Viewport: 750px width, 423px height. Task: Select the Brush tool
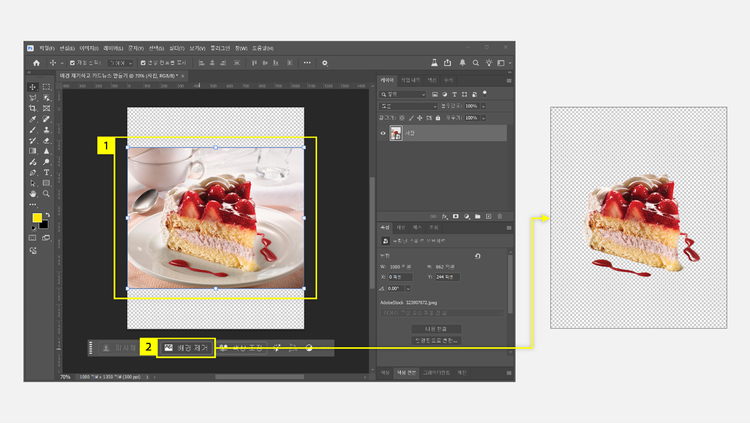click(x=33, y=130)
